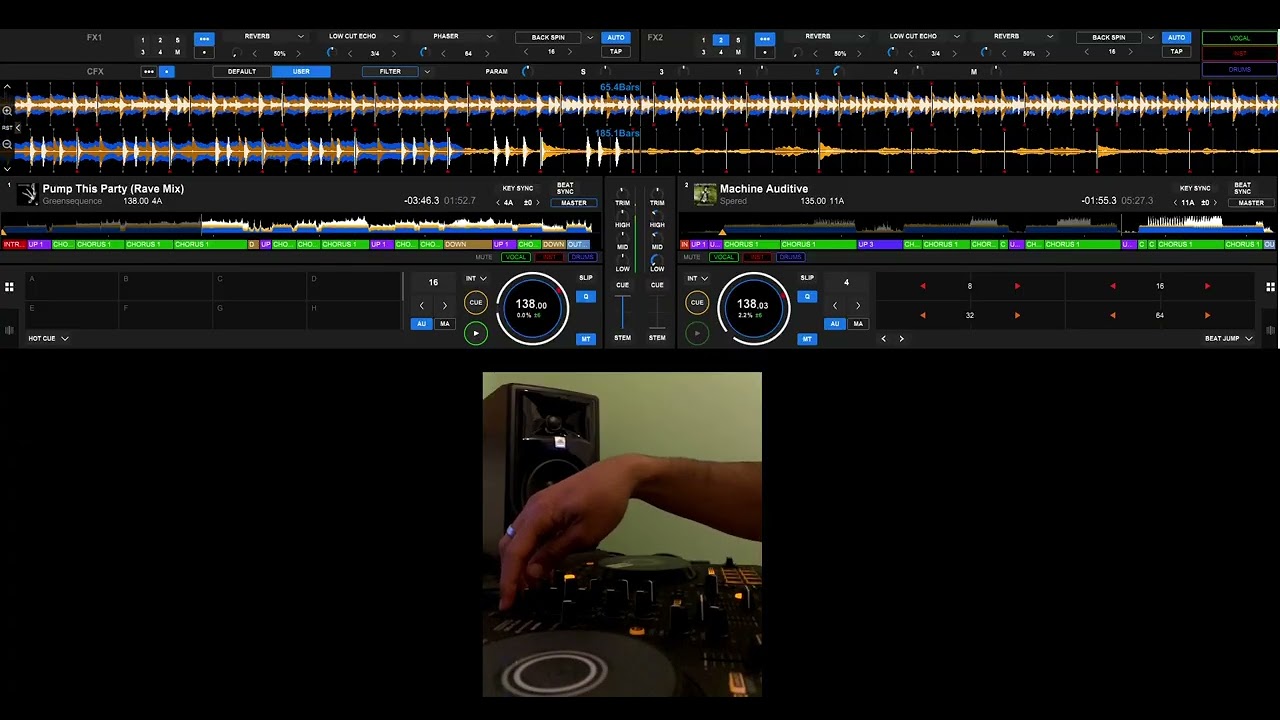Enable SLIP mode on deck 1
This screenshot has width=1280, height=720.
[x=586, y=278]
